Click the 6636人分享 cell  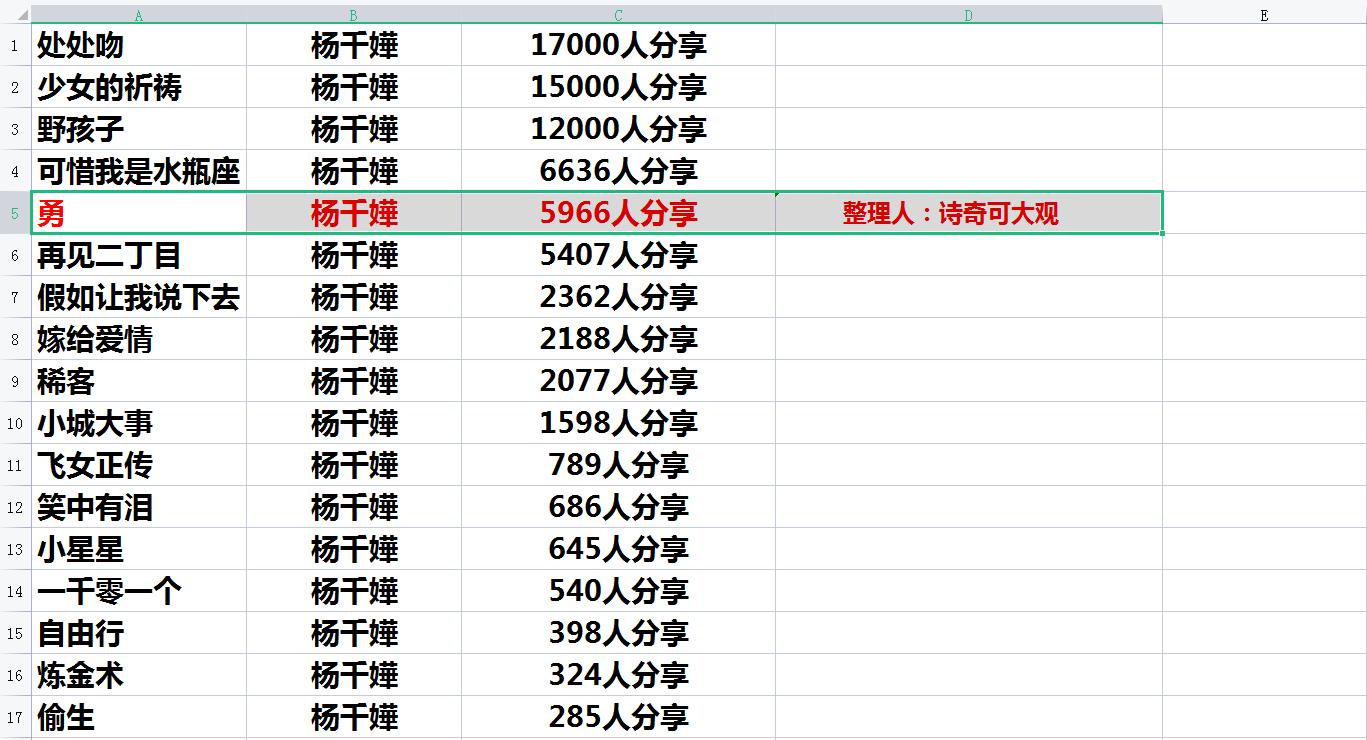click(x=618, y=171)
